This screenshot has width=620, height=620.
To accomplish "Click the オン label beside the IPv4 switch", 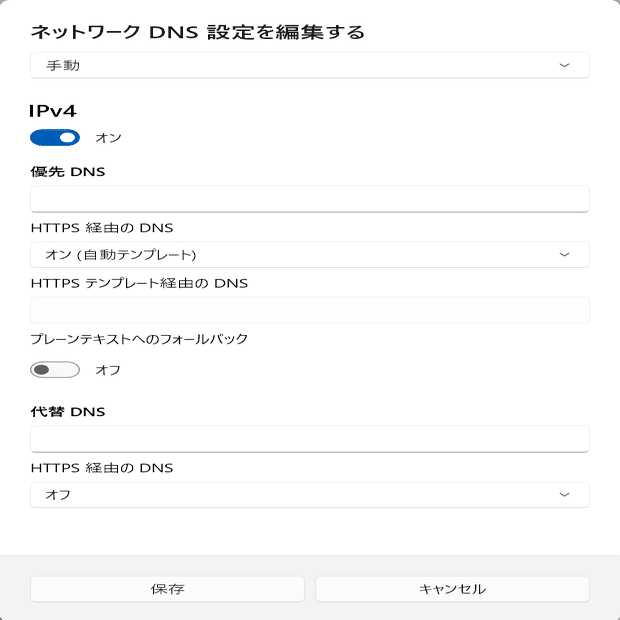I will [x=108, y=137].
